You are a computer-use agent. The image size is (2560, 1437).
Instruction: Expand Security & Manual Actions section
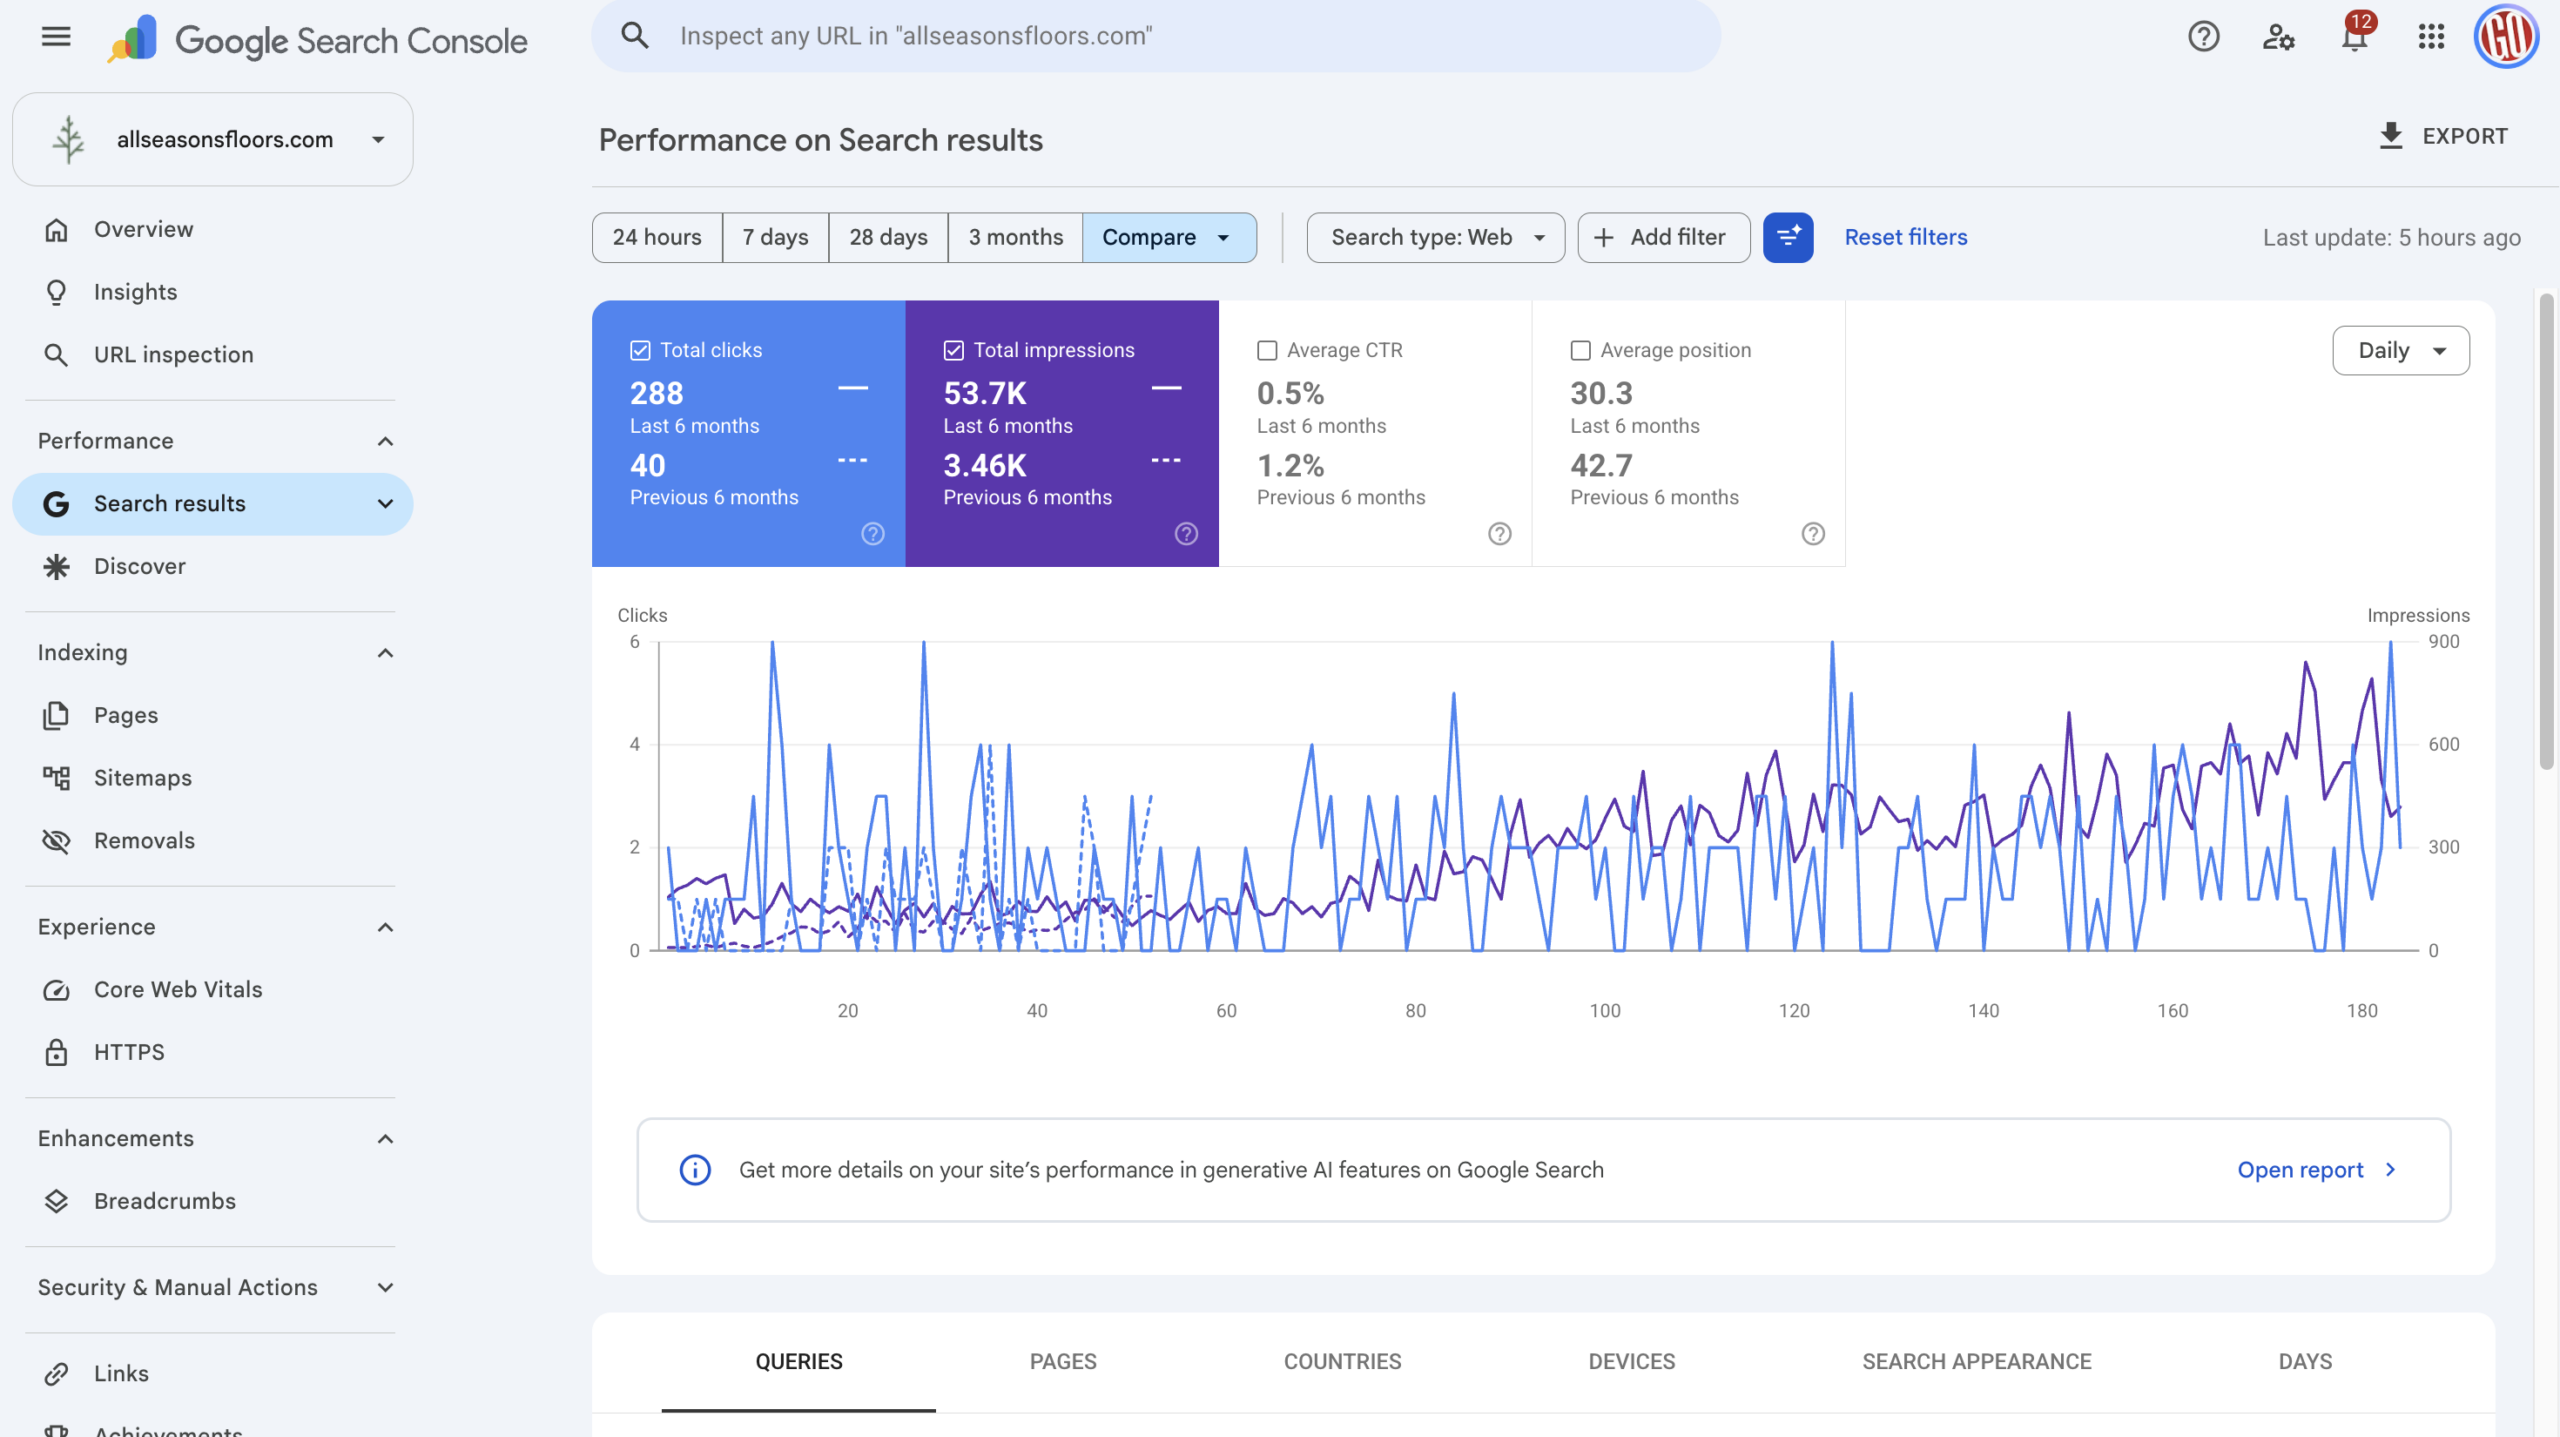pos(385,1287)
